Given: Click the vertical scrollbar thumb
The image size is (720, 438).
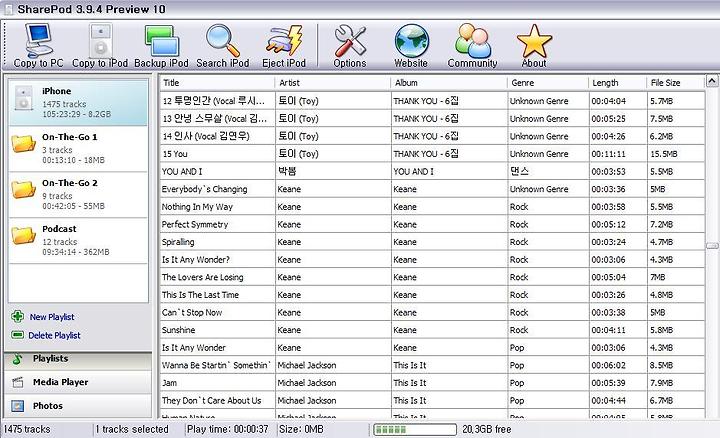Looking at the screenshot, I should click(x=712, y=246).
